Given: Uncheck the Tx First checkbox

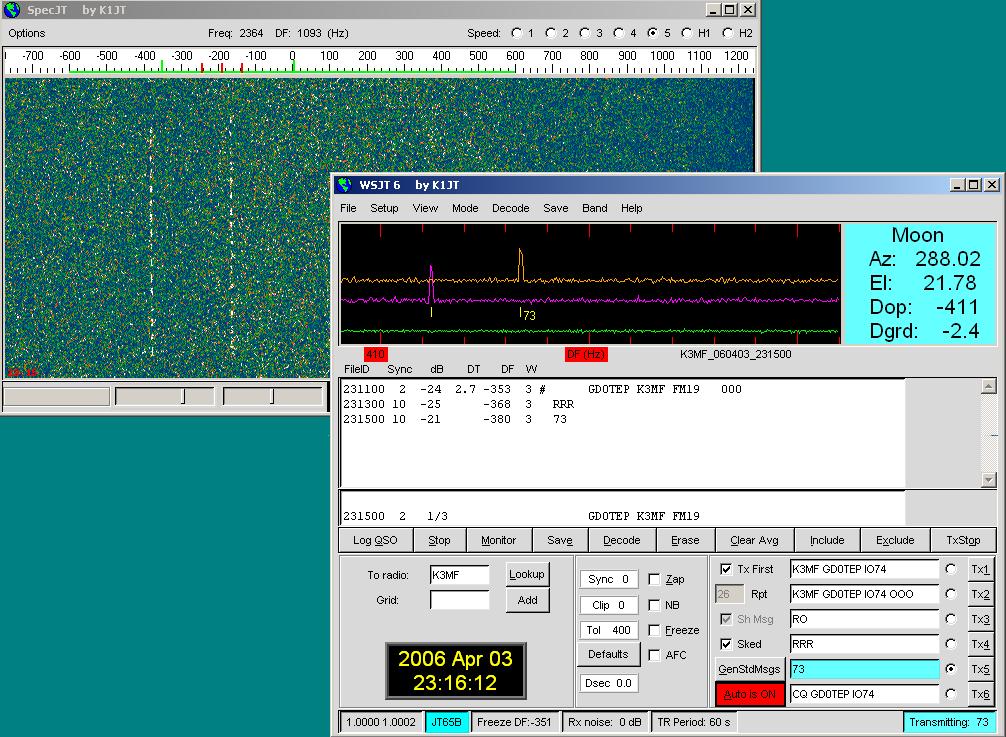Looking at the screenshot, I should [x=726, y=569].
